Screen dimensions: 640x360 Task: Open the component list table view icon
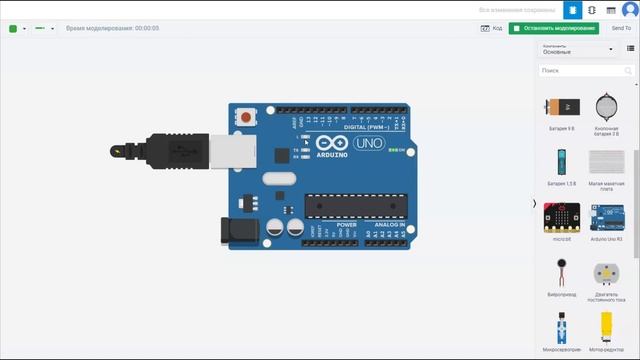pyautogui.click(x=611, y=11)
